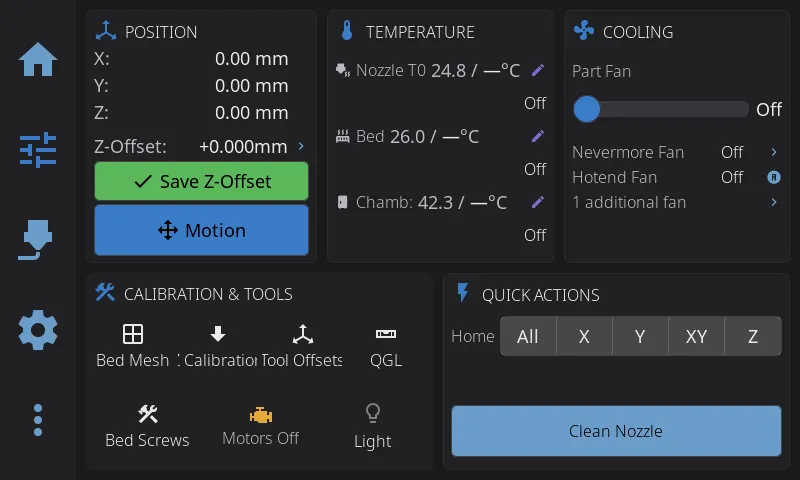This screenshot has width=800, height=480.
Task: Click the Nozzle T0 heater icon
Action: click(x=343, y=70)
